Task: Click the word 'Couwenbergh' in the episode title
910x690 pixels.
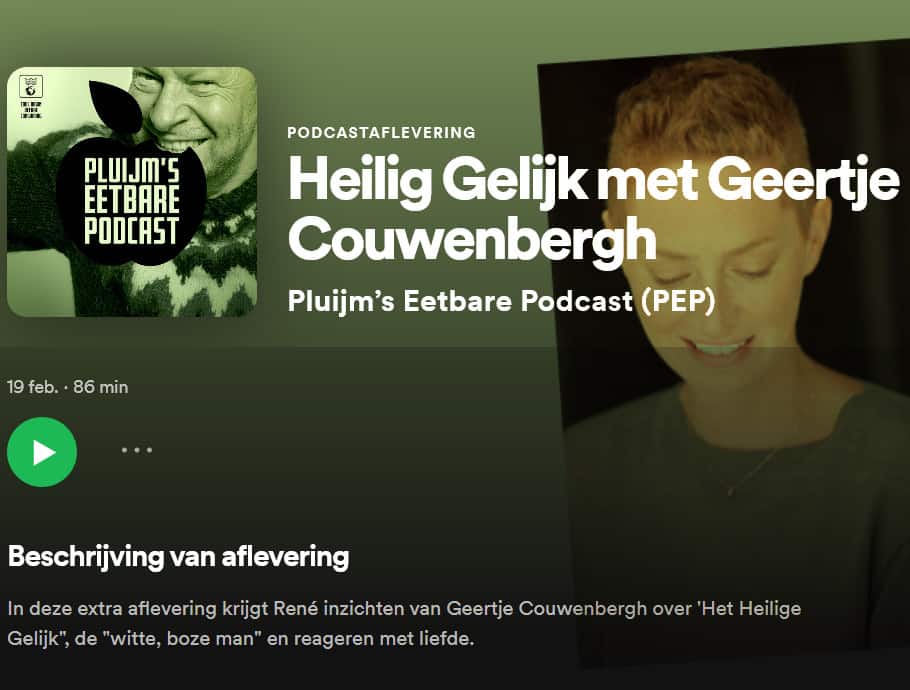Action: click(x=472, y=239)
